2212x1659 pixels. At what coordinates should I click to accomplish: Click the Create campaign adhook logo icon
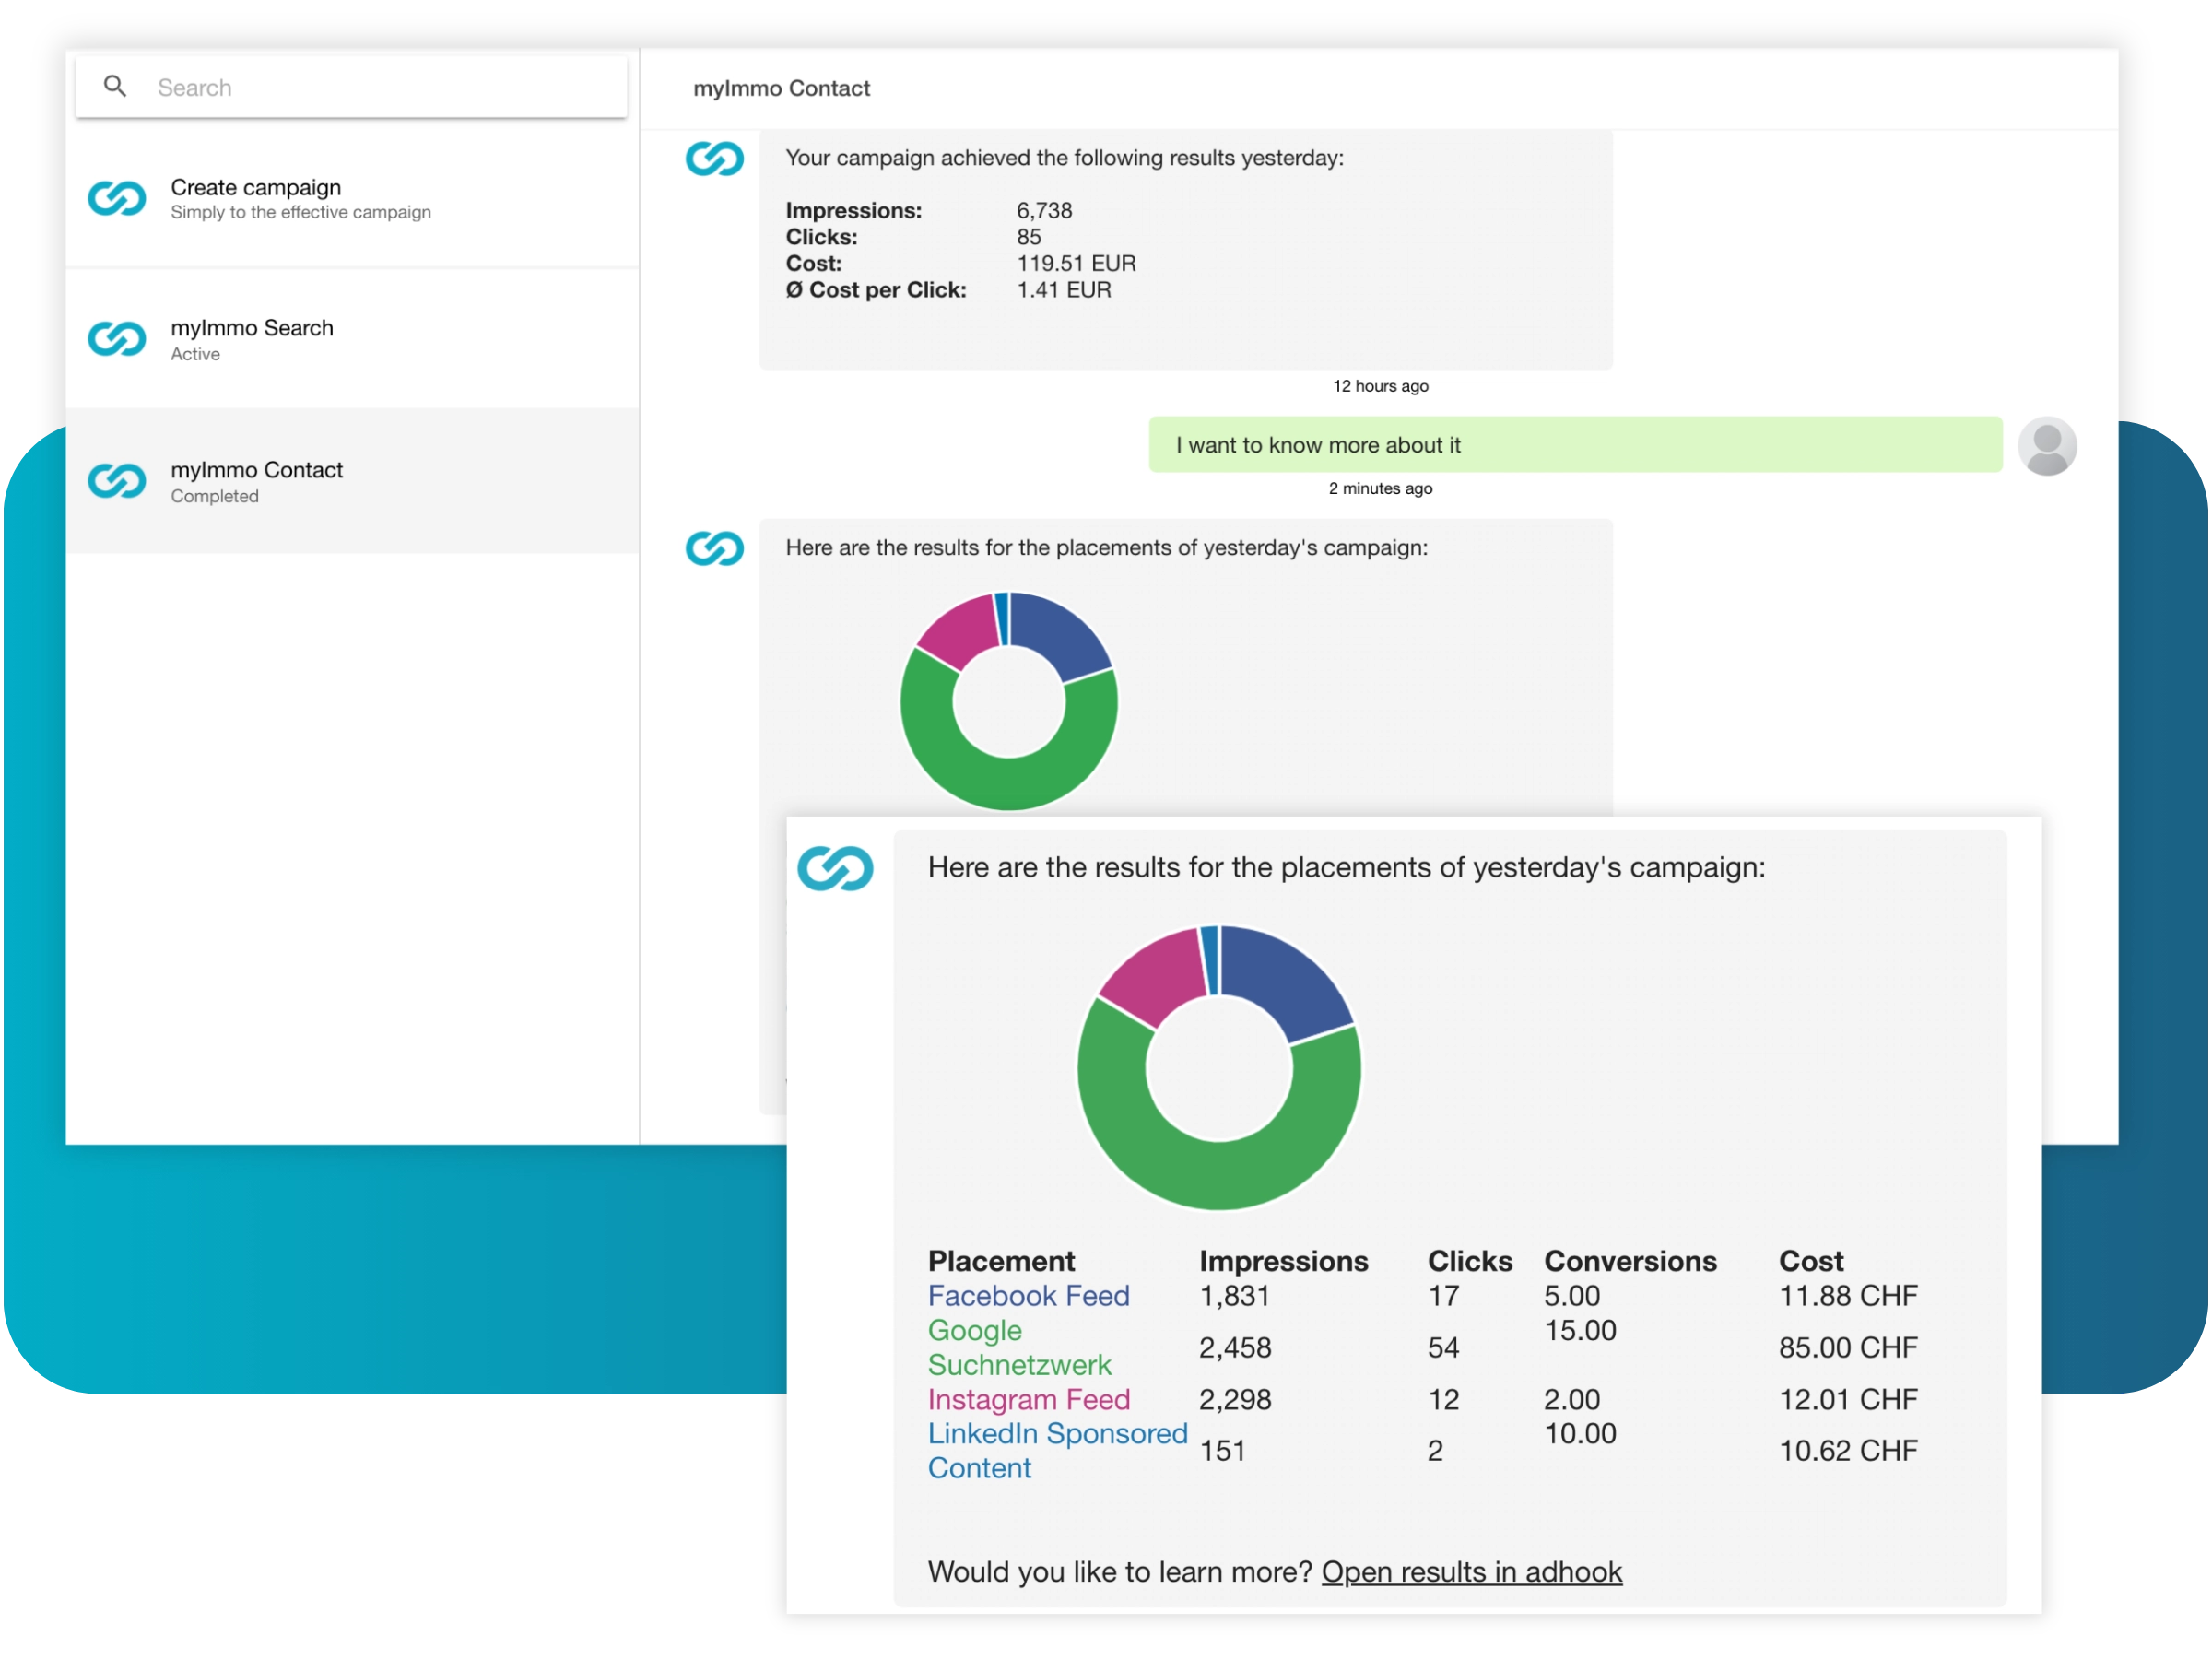click(117, 198)
